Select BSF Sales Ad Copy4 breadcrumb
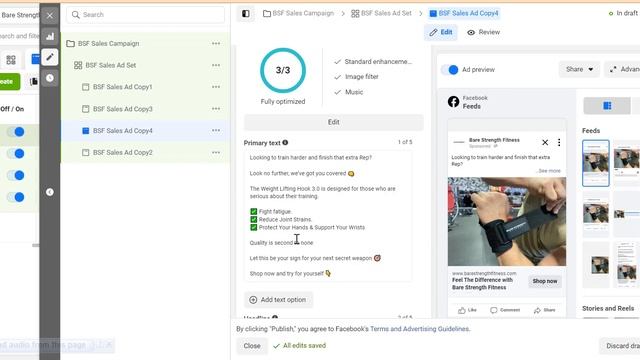640x360 pixels. click(x=464, y=13)
